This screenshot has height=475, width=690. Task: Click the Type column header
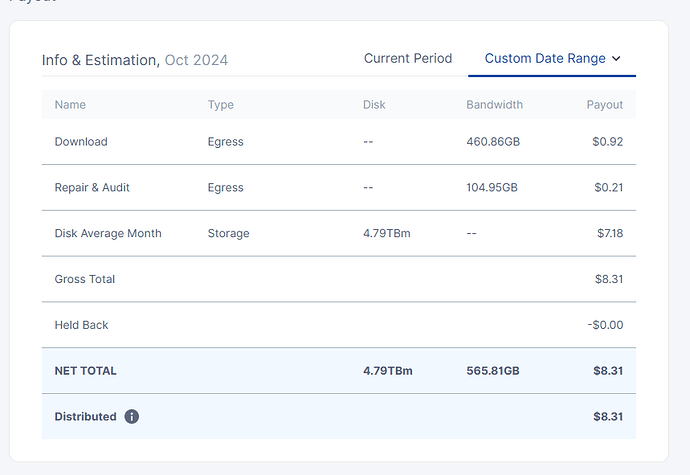pos(220,105)
